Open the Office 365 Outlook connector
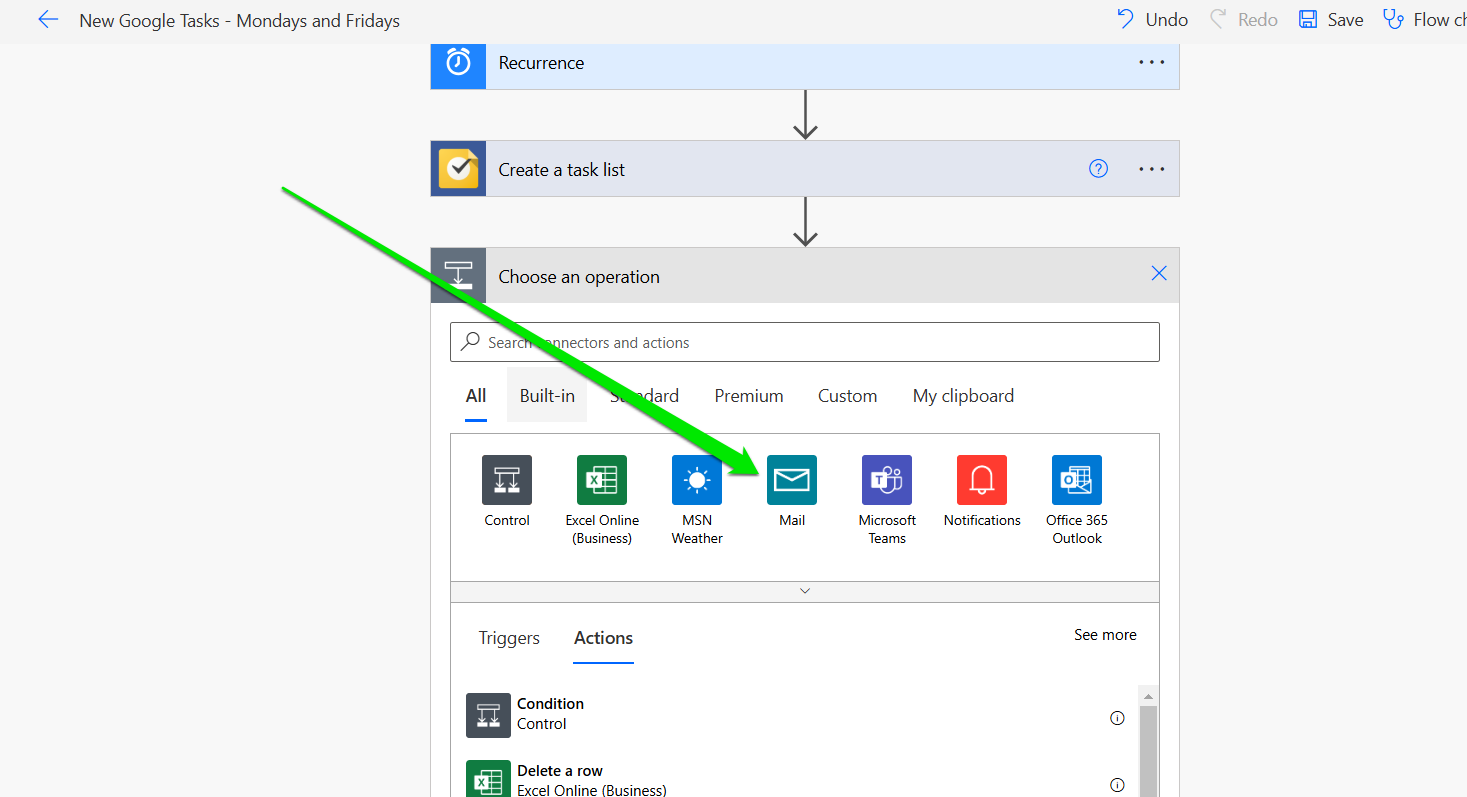This screenshot has height=797, width=1467. (1076, 480)
